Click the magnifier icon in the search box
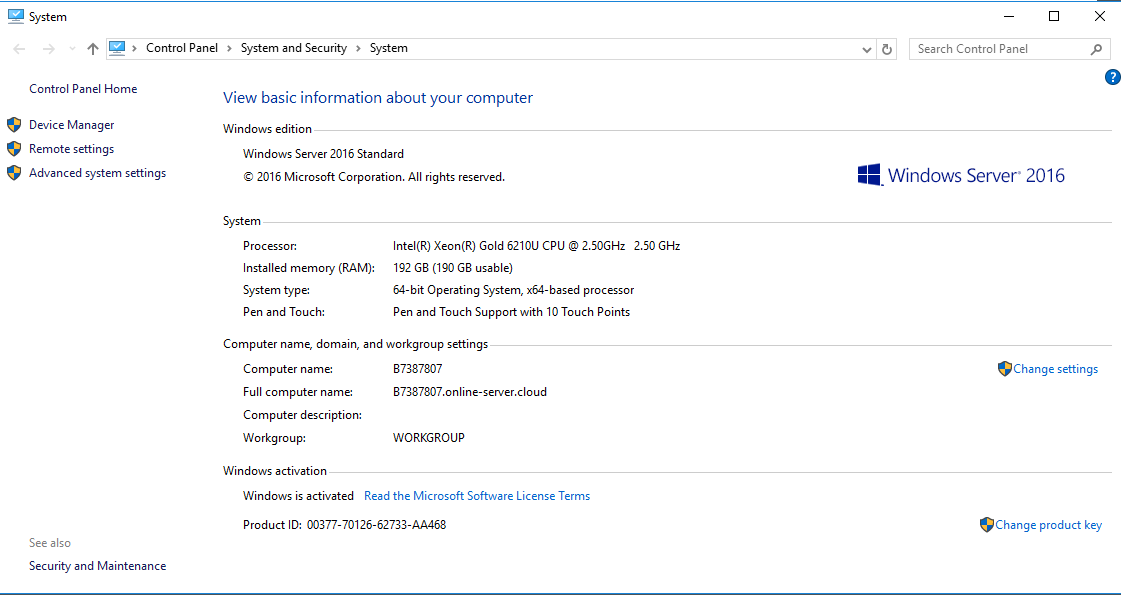The width and height of the screenshot is (1121, 595). tap(1096, 49)
